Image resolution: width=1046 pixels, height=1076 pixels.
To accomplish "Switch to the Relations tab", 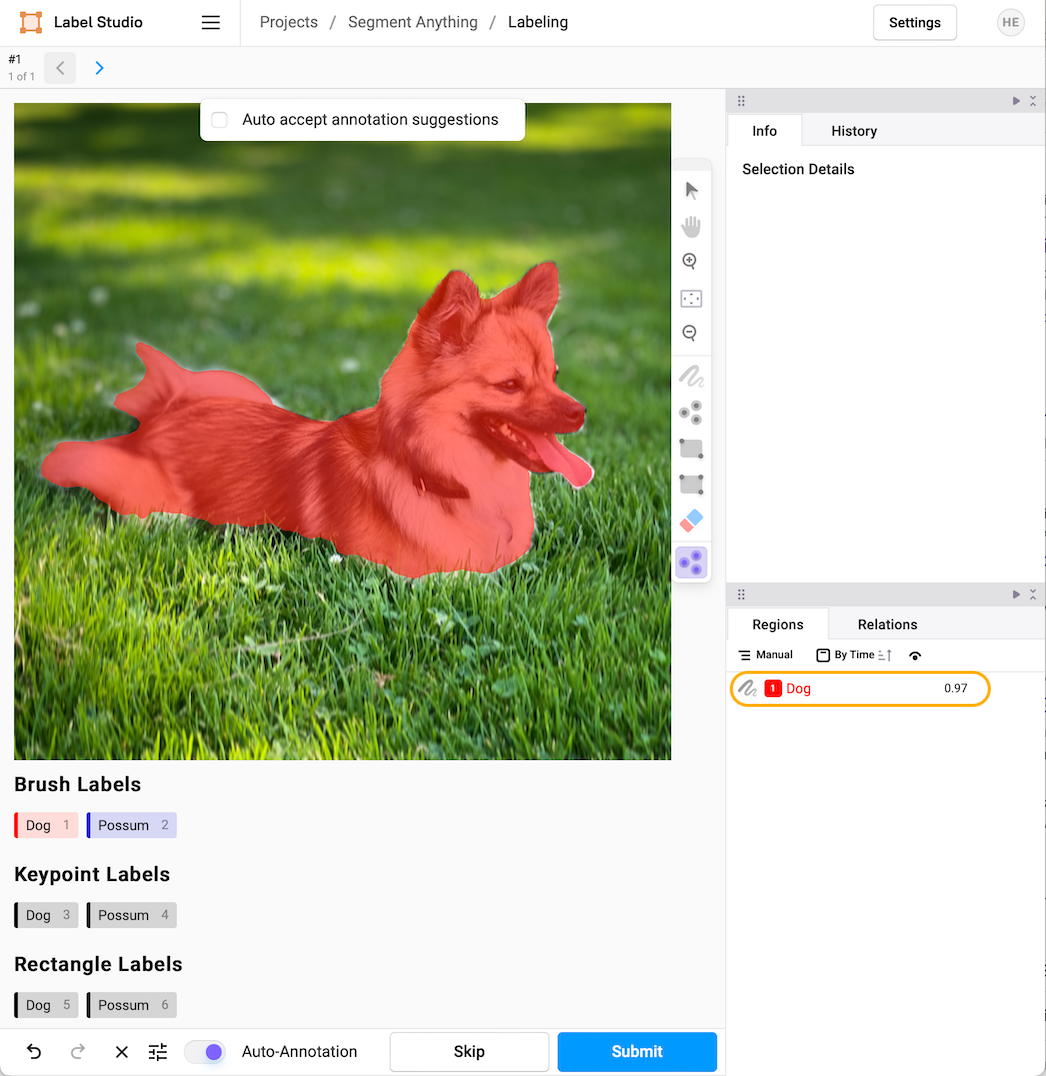I will tap(887, 625).
